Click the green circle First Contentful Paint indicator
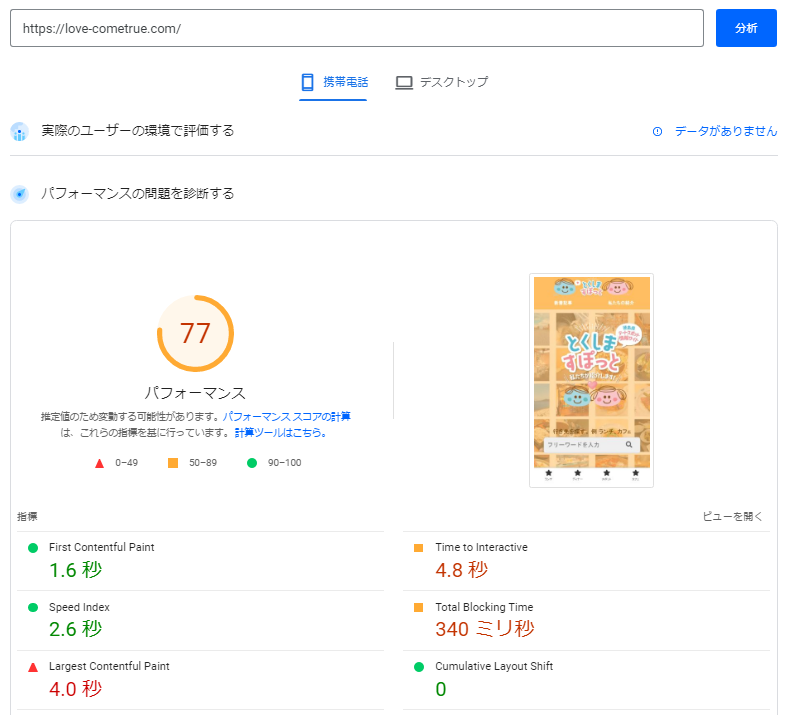The image size is (787, 715). coord(33,548)
